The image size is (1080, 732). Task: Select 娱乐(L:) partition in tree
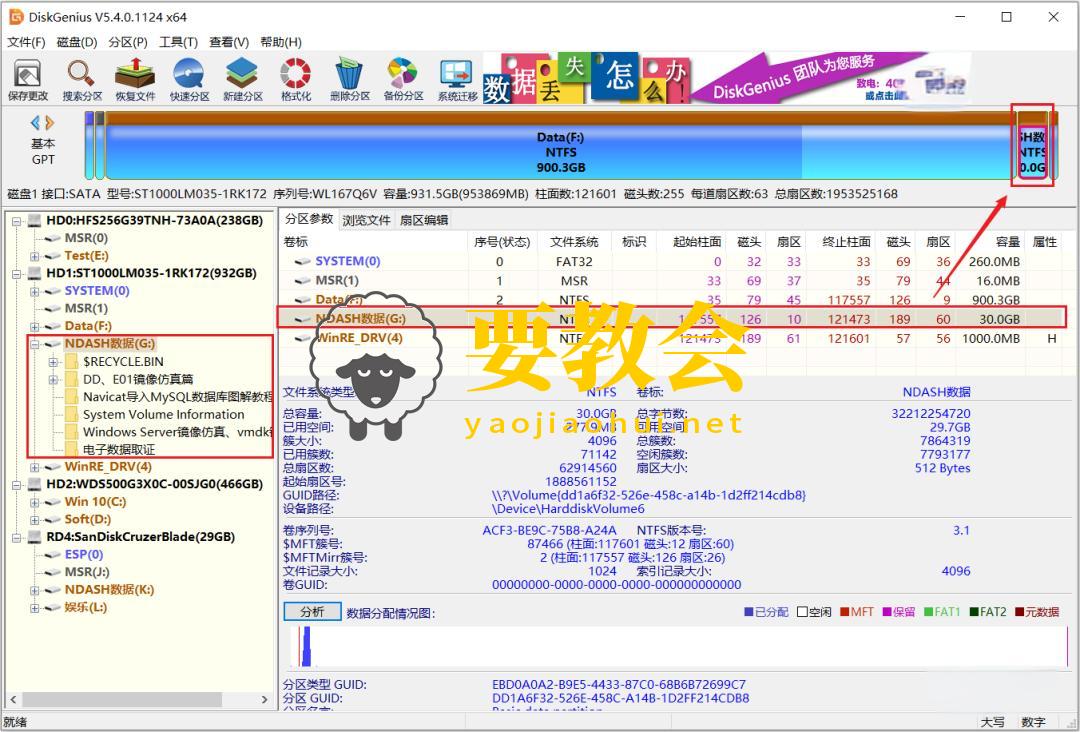(85, 607)
